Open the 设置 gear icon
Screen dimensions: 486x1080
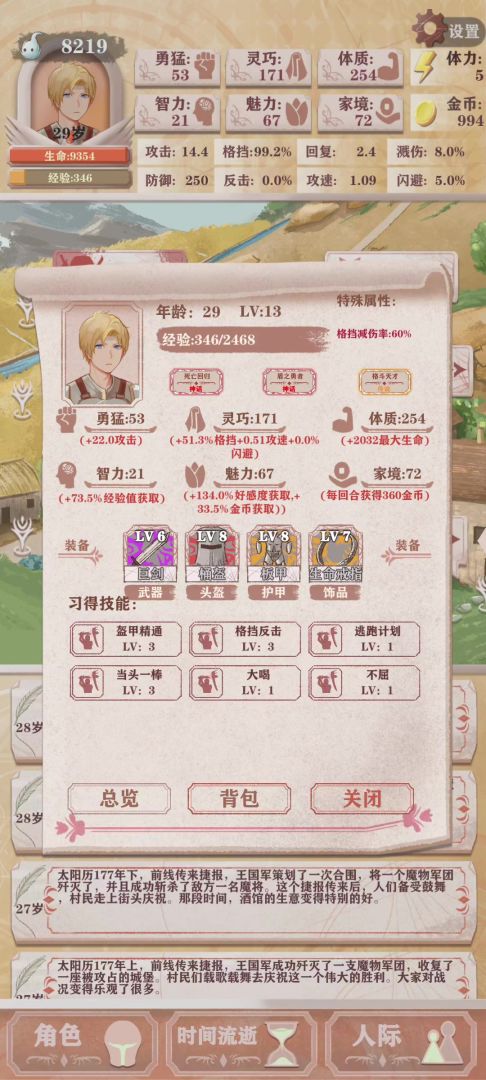430,28
